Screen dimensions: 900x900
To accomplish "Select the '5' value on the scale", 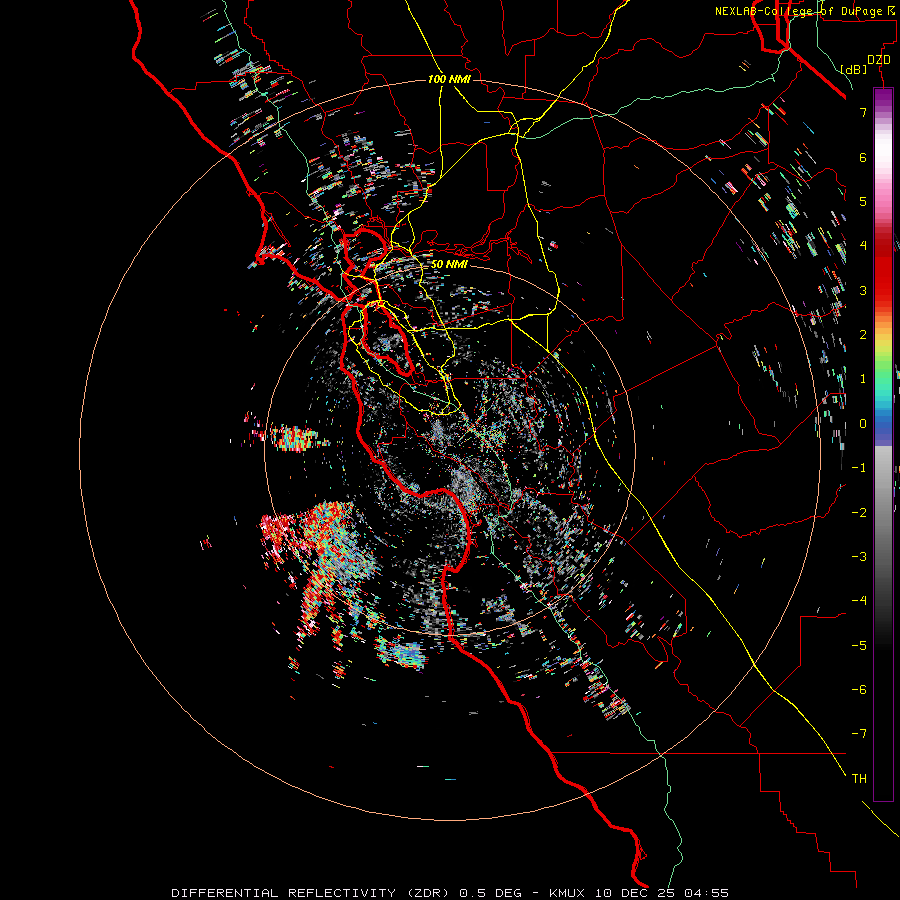I will 863,201.
